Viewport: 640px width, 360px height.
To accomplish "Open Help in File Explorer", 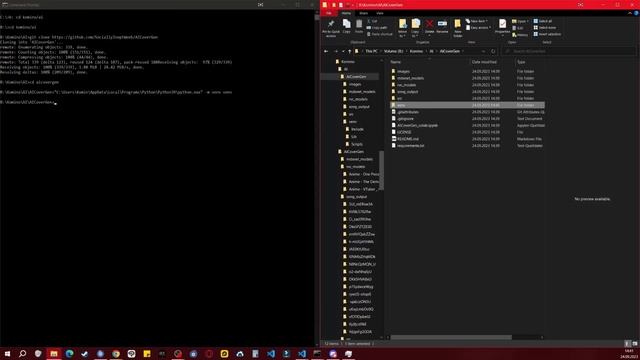I will coord(636,13).
